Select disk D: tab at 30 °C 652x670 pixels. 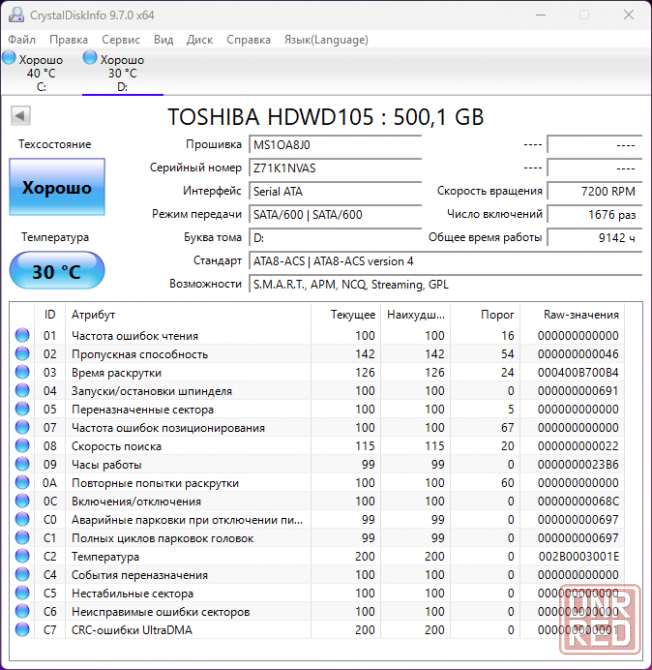tap(122, 72)
